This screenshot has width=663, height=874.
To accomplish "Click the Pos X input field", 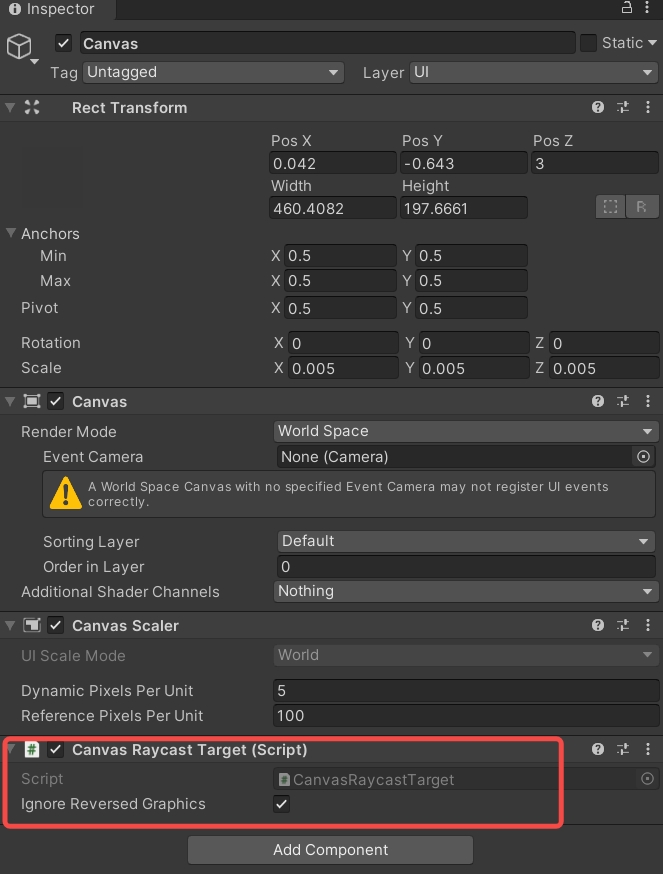I will pyautogui.click(x=333, y=163).
